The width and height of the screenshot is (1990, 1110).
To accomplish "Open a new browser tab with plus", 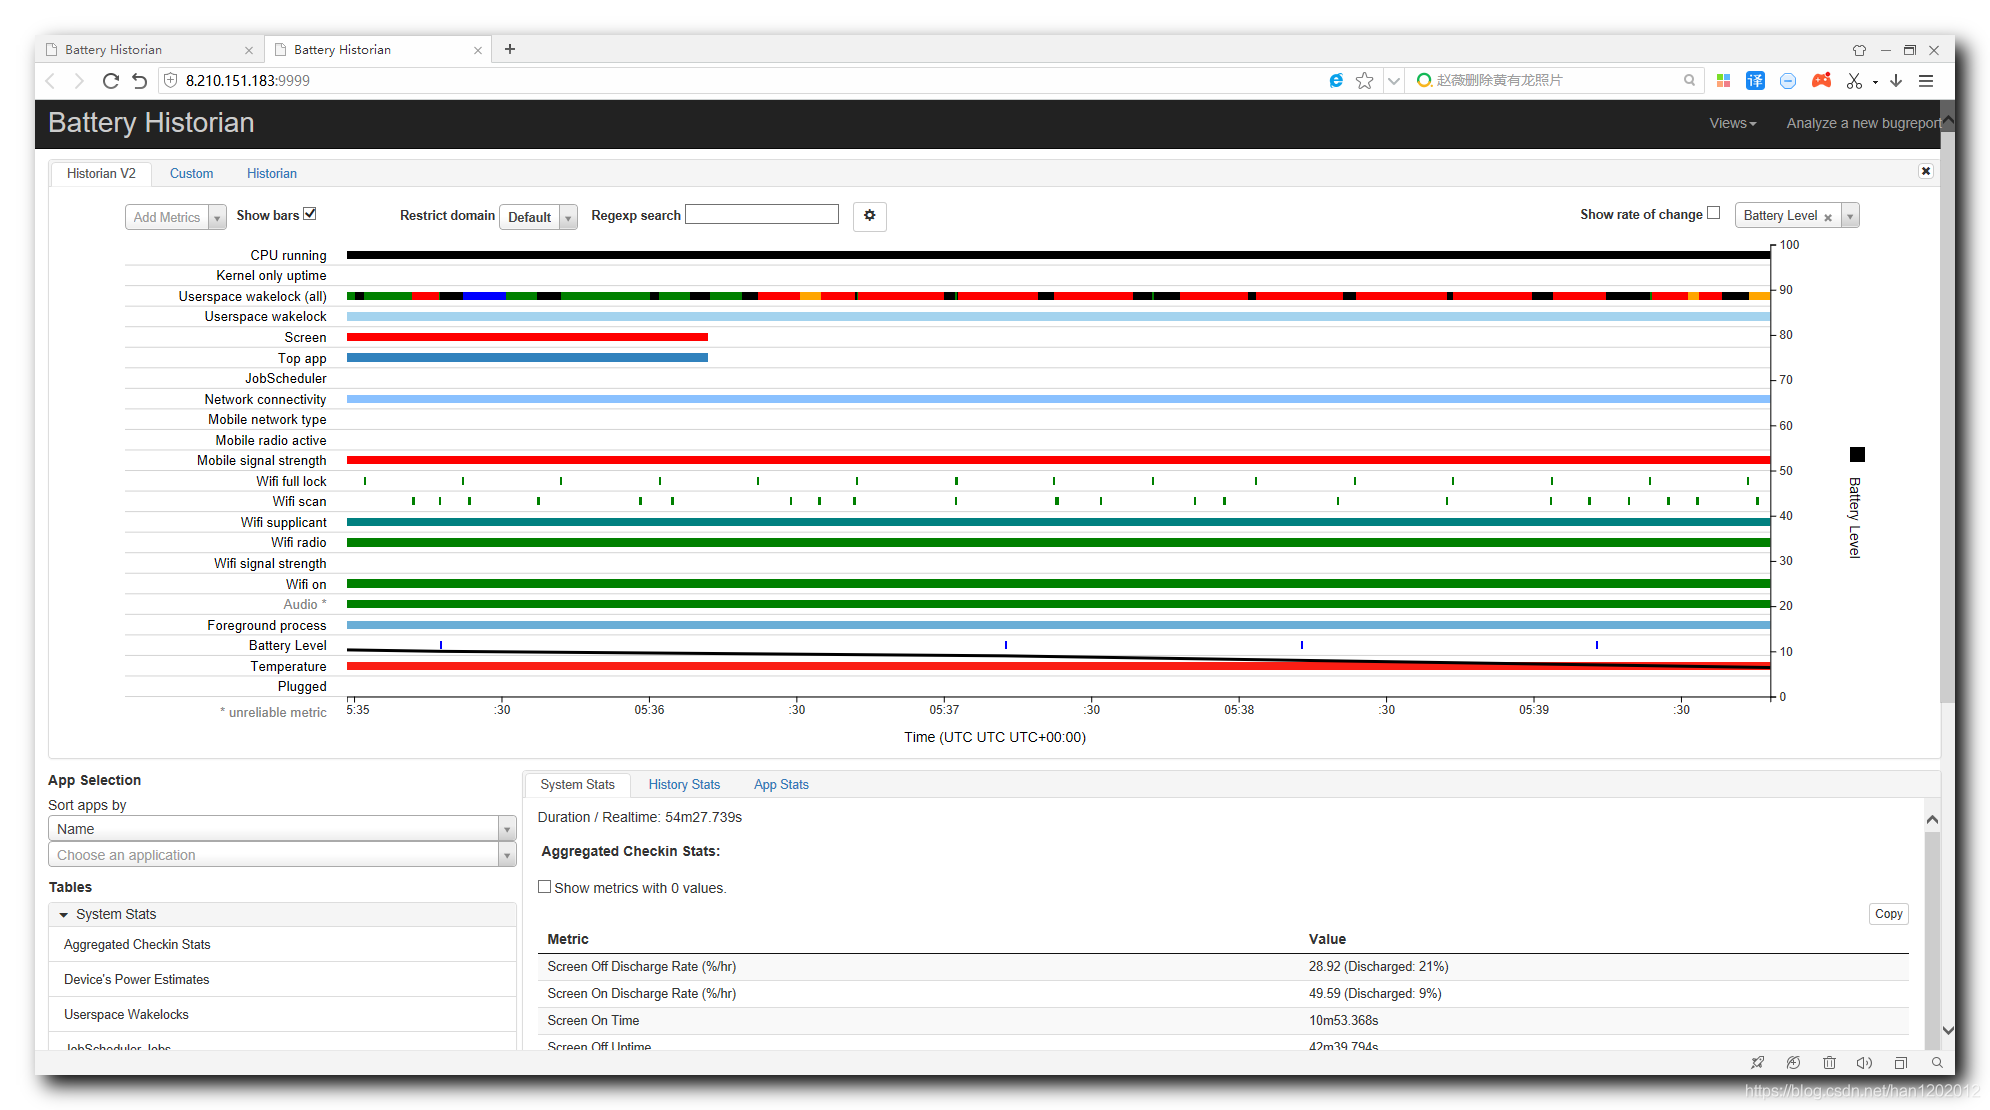I will coord(510,49).
